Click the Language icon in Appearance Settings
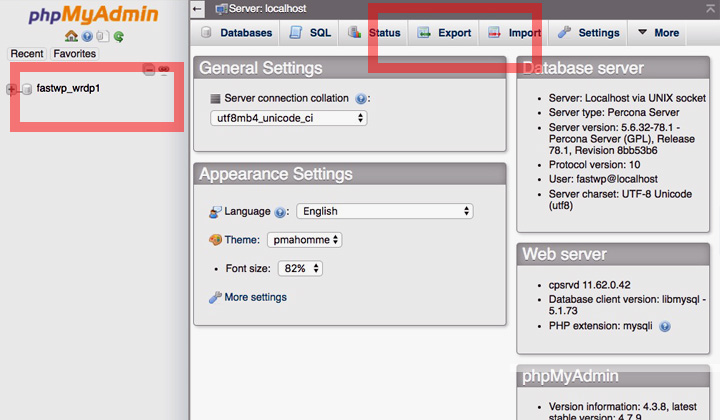The width and height of the screenshot is (720, 420). coord(215,212)
